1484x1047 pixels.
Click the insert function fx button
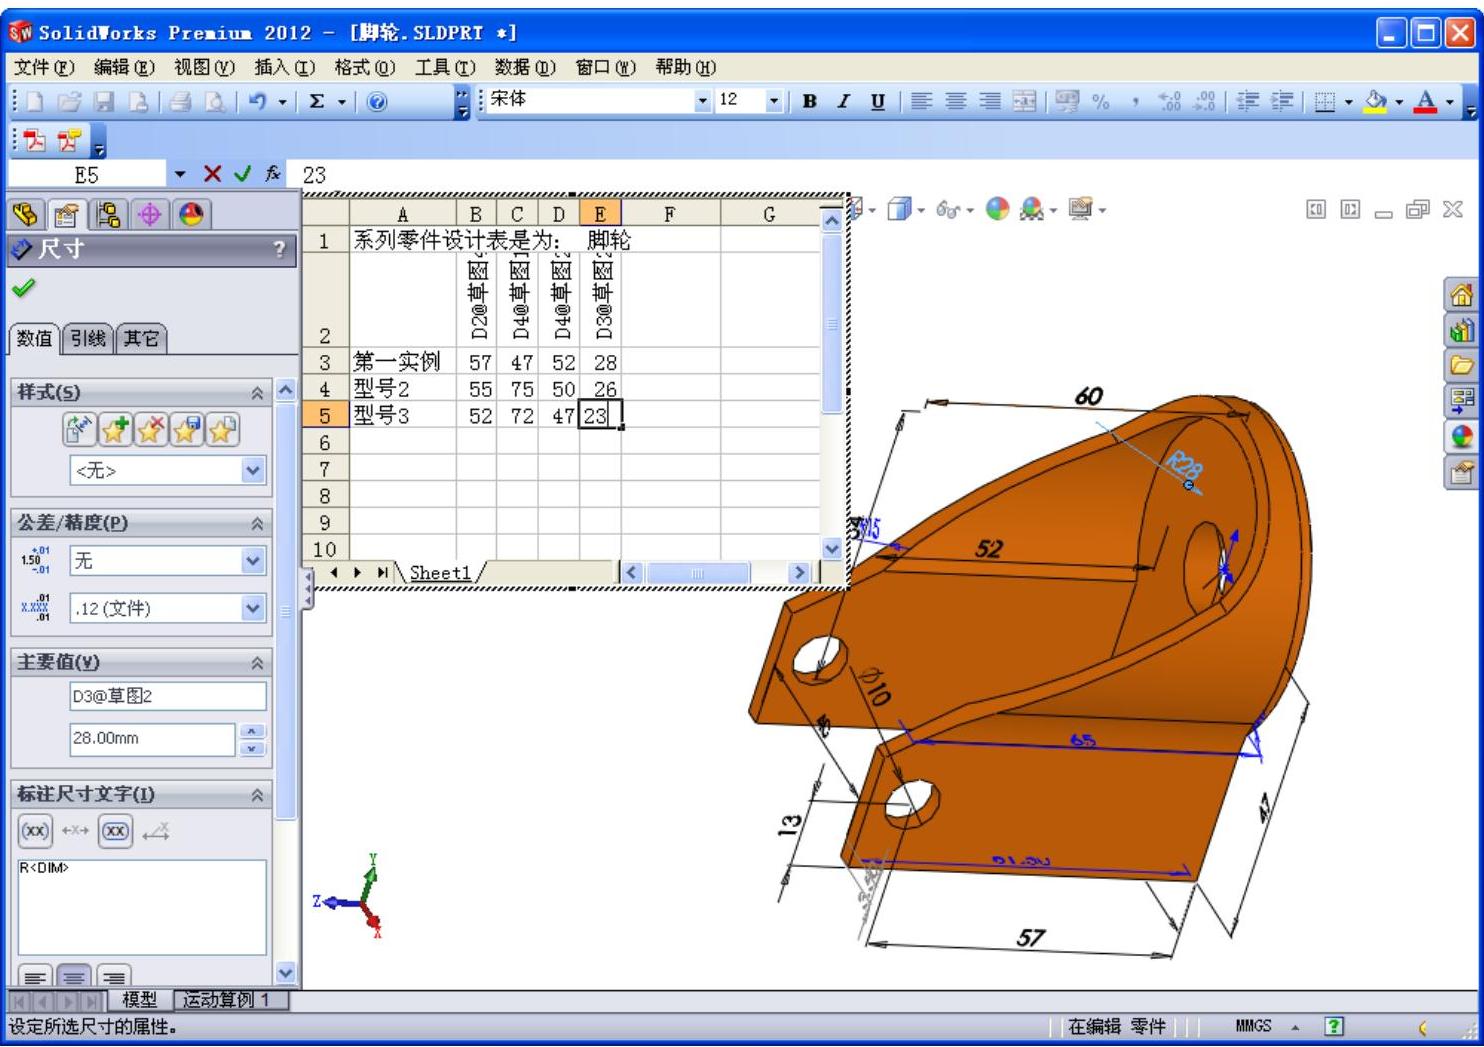(272, 174)
